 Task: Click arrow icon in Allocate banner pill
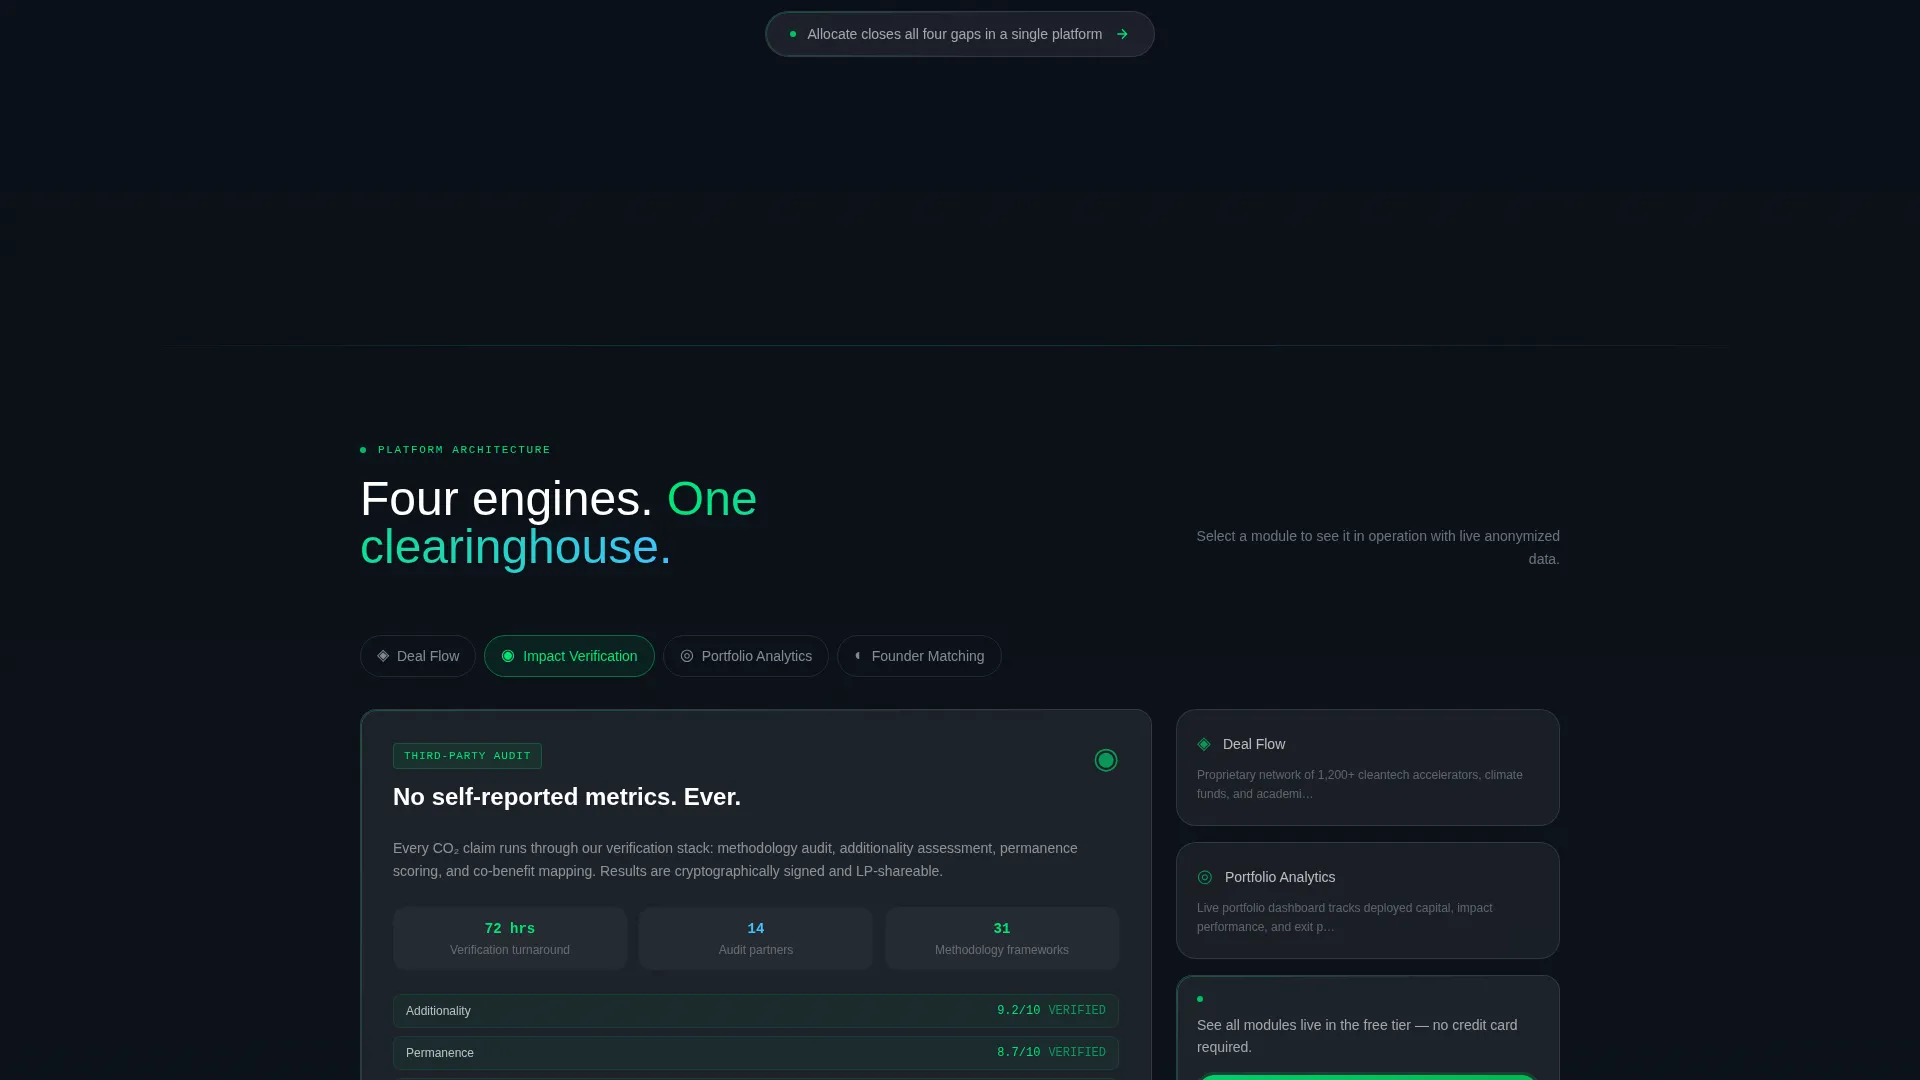pyautogui.click(x=1122, y=34)
